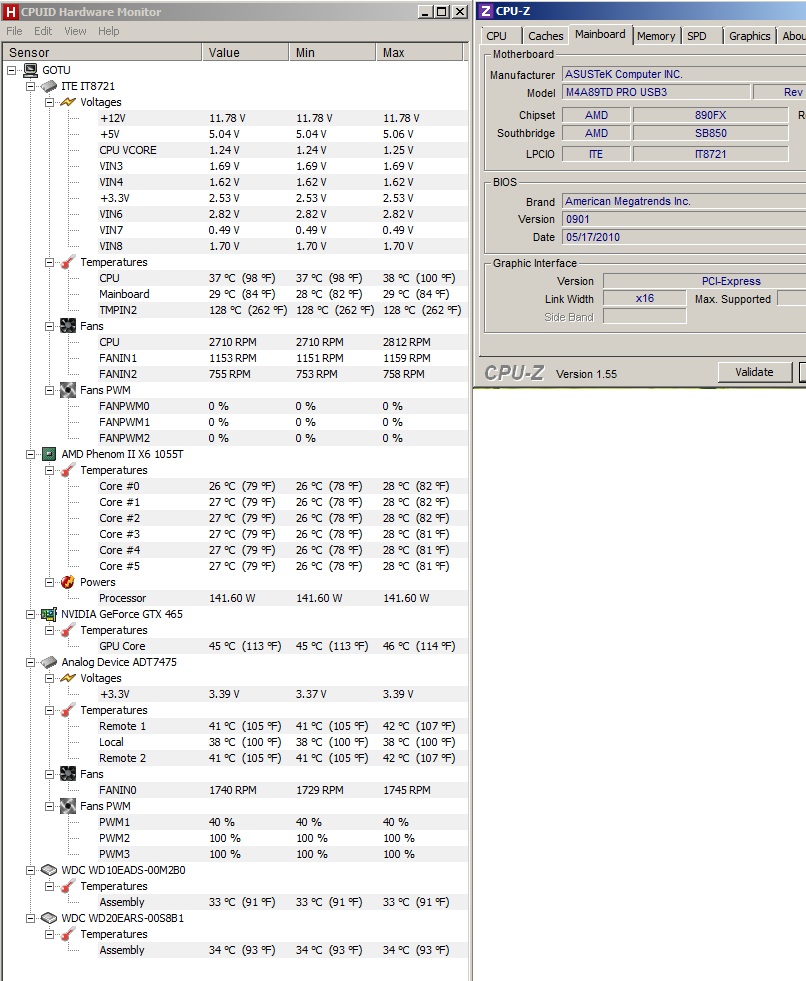
Task: Click the thermometer icon under WDC WD10EADS-00M2B0
Action: [x=68, y=887]
